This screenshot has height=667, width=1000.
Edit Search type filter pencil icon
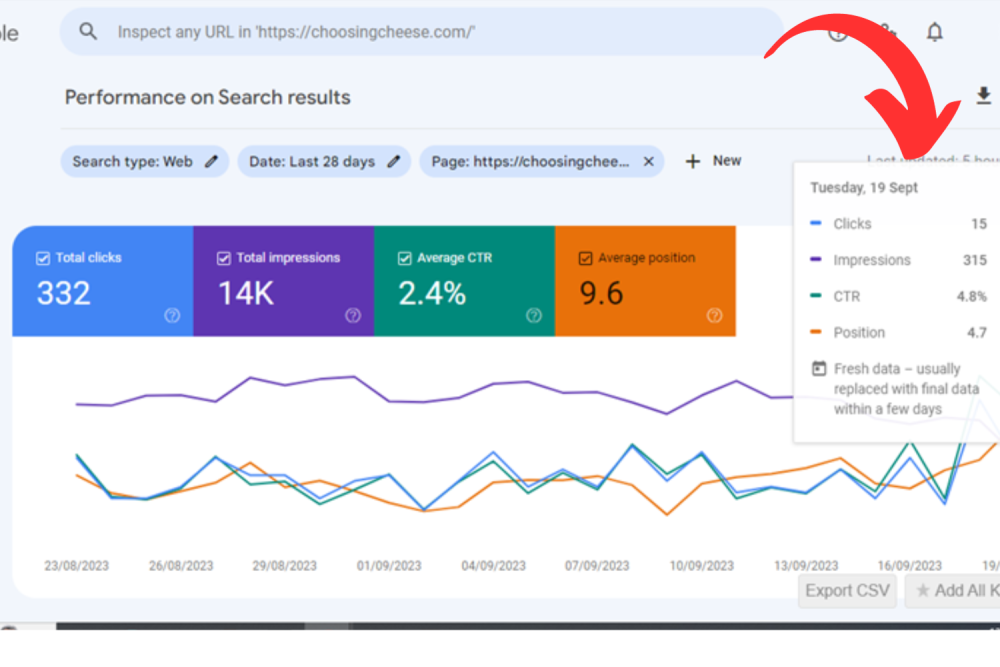pyautogui.click(x=211, y=161)
